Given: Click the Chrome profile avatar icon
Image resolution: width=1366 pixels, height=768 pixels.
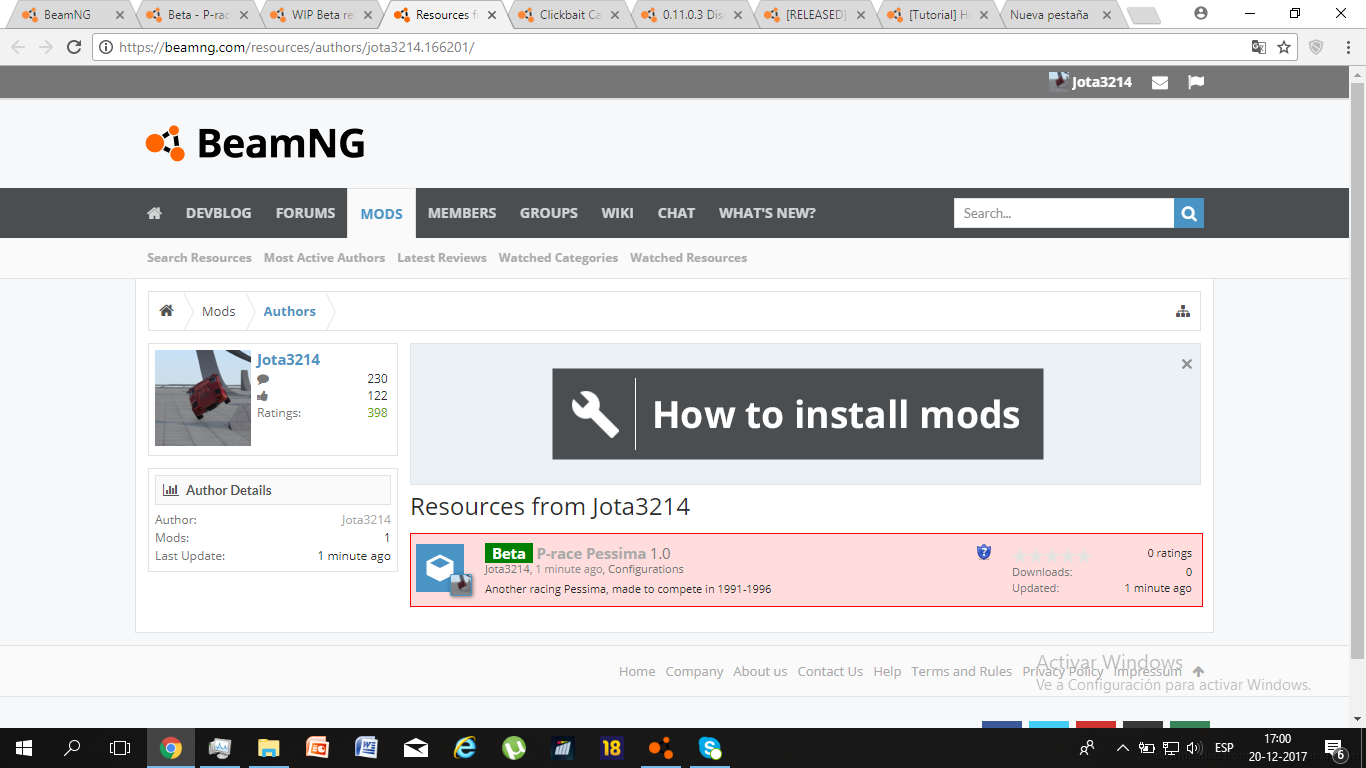Looking at the screenshot, I should pyautogui.click(x=1201, y=14).
